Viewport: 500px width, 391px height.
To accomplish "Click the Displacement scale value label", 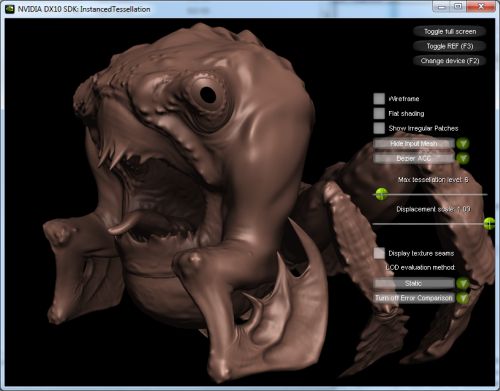I will pos(433,209).
